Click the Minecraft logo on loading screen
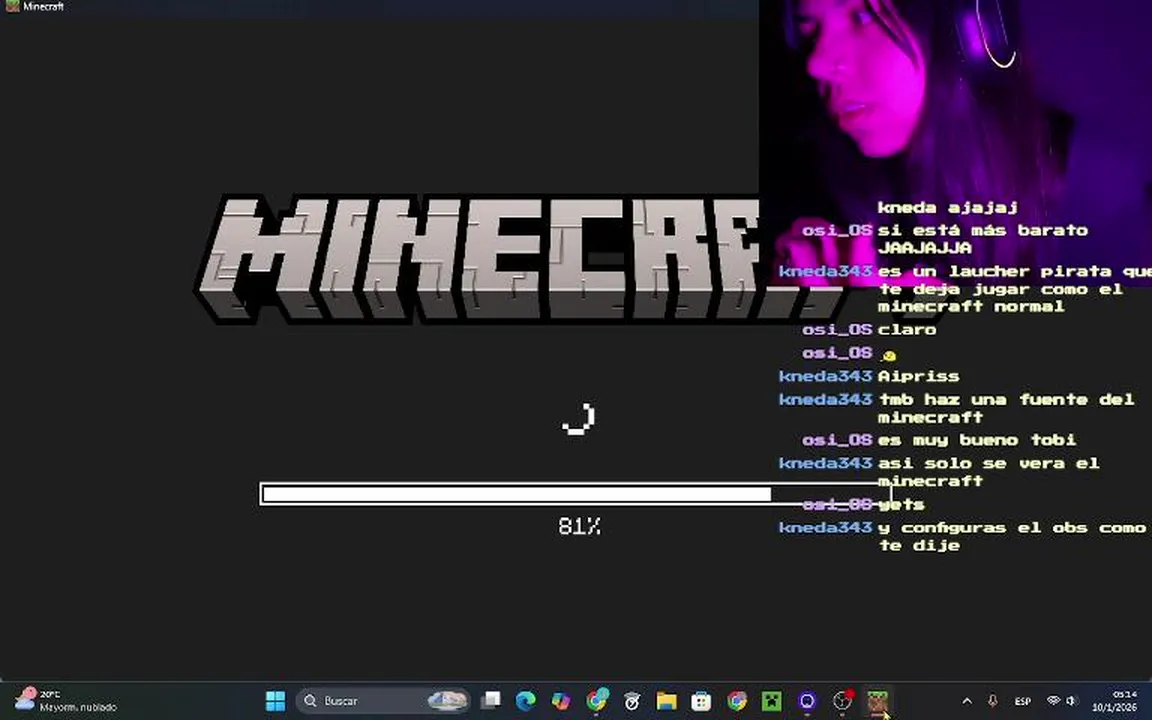The height and width of the screenshot is (720, 1152). click(478, 259)
